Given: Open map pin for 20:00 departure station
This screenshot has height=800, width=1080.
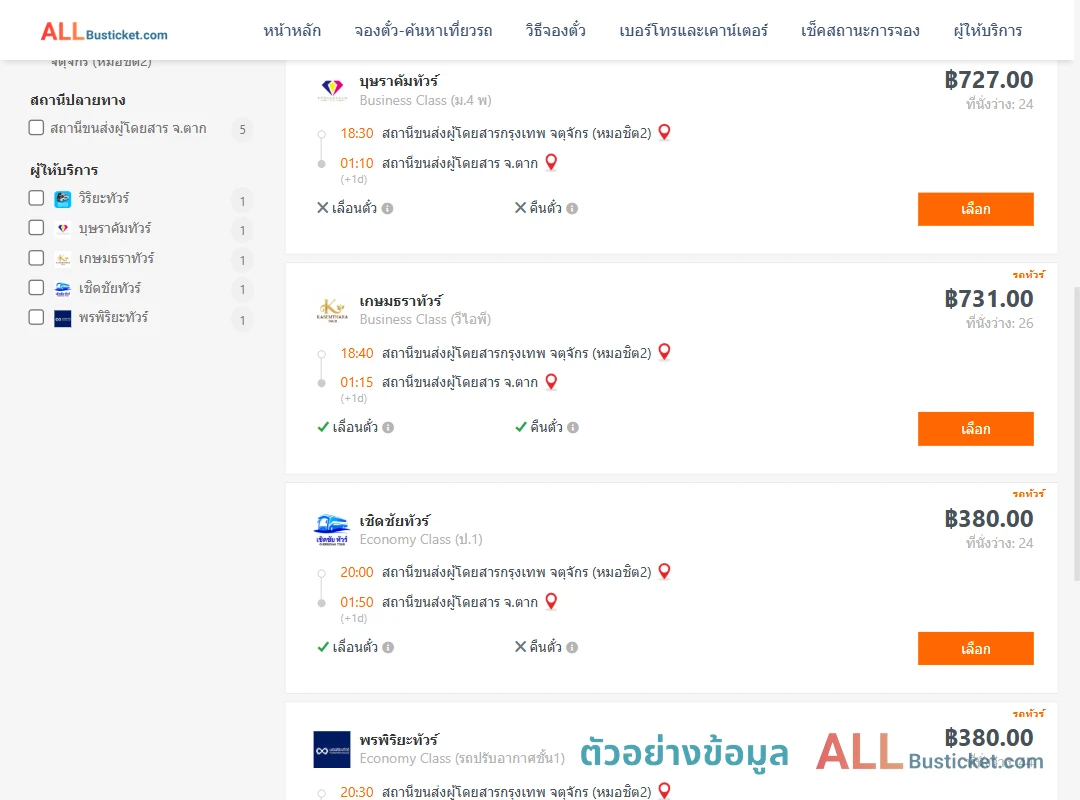Looking at the screenshot, I should pyautogui.click(x=665, y=571).
